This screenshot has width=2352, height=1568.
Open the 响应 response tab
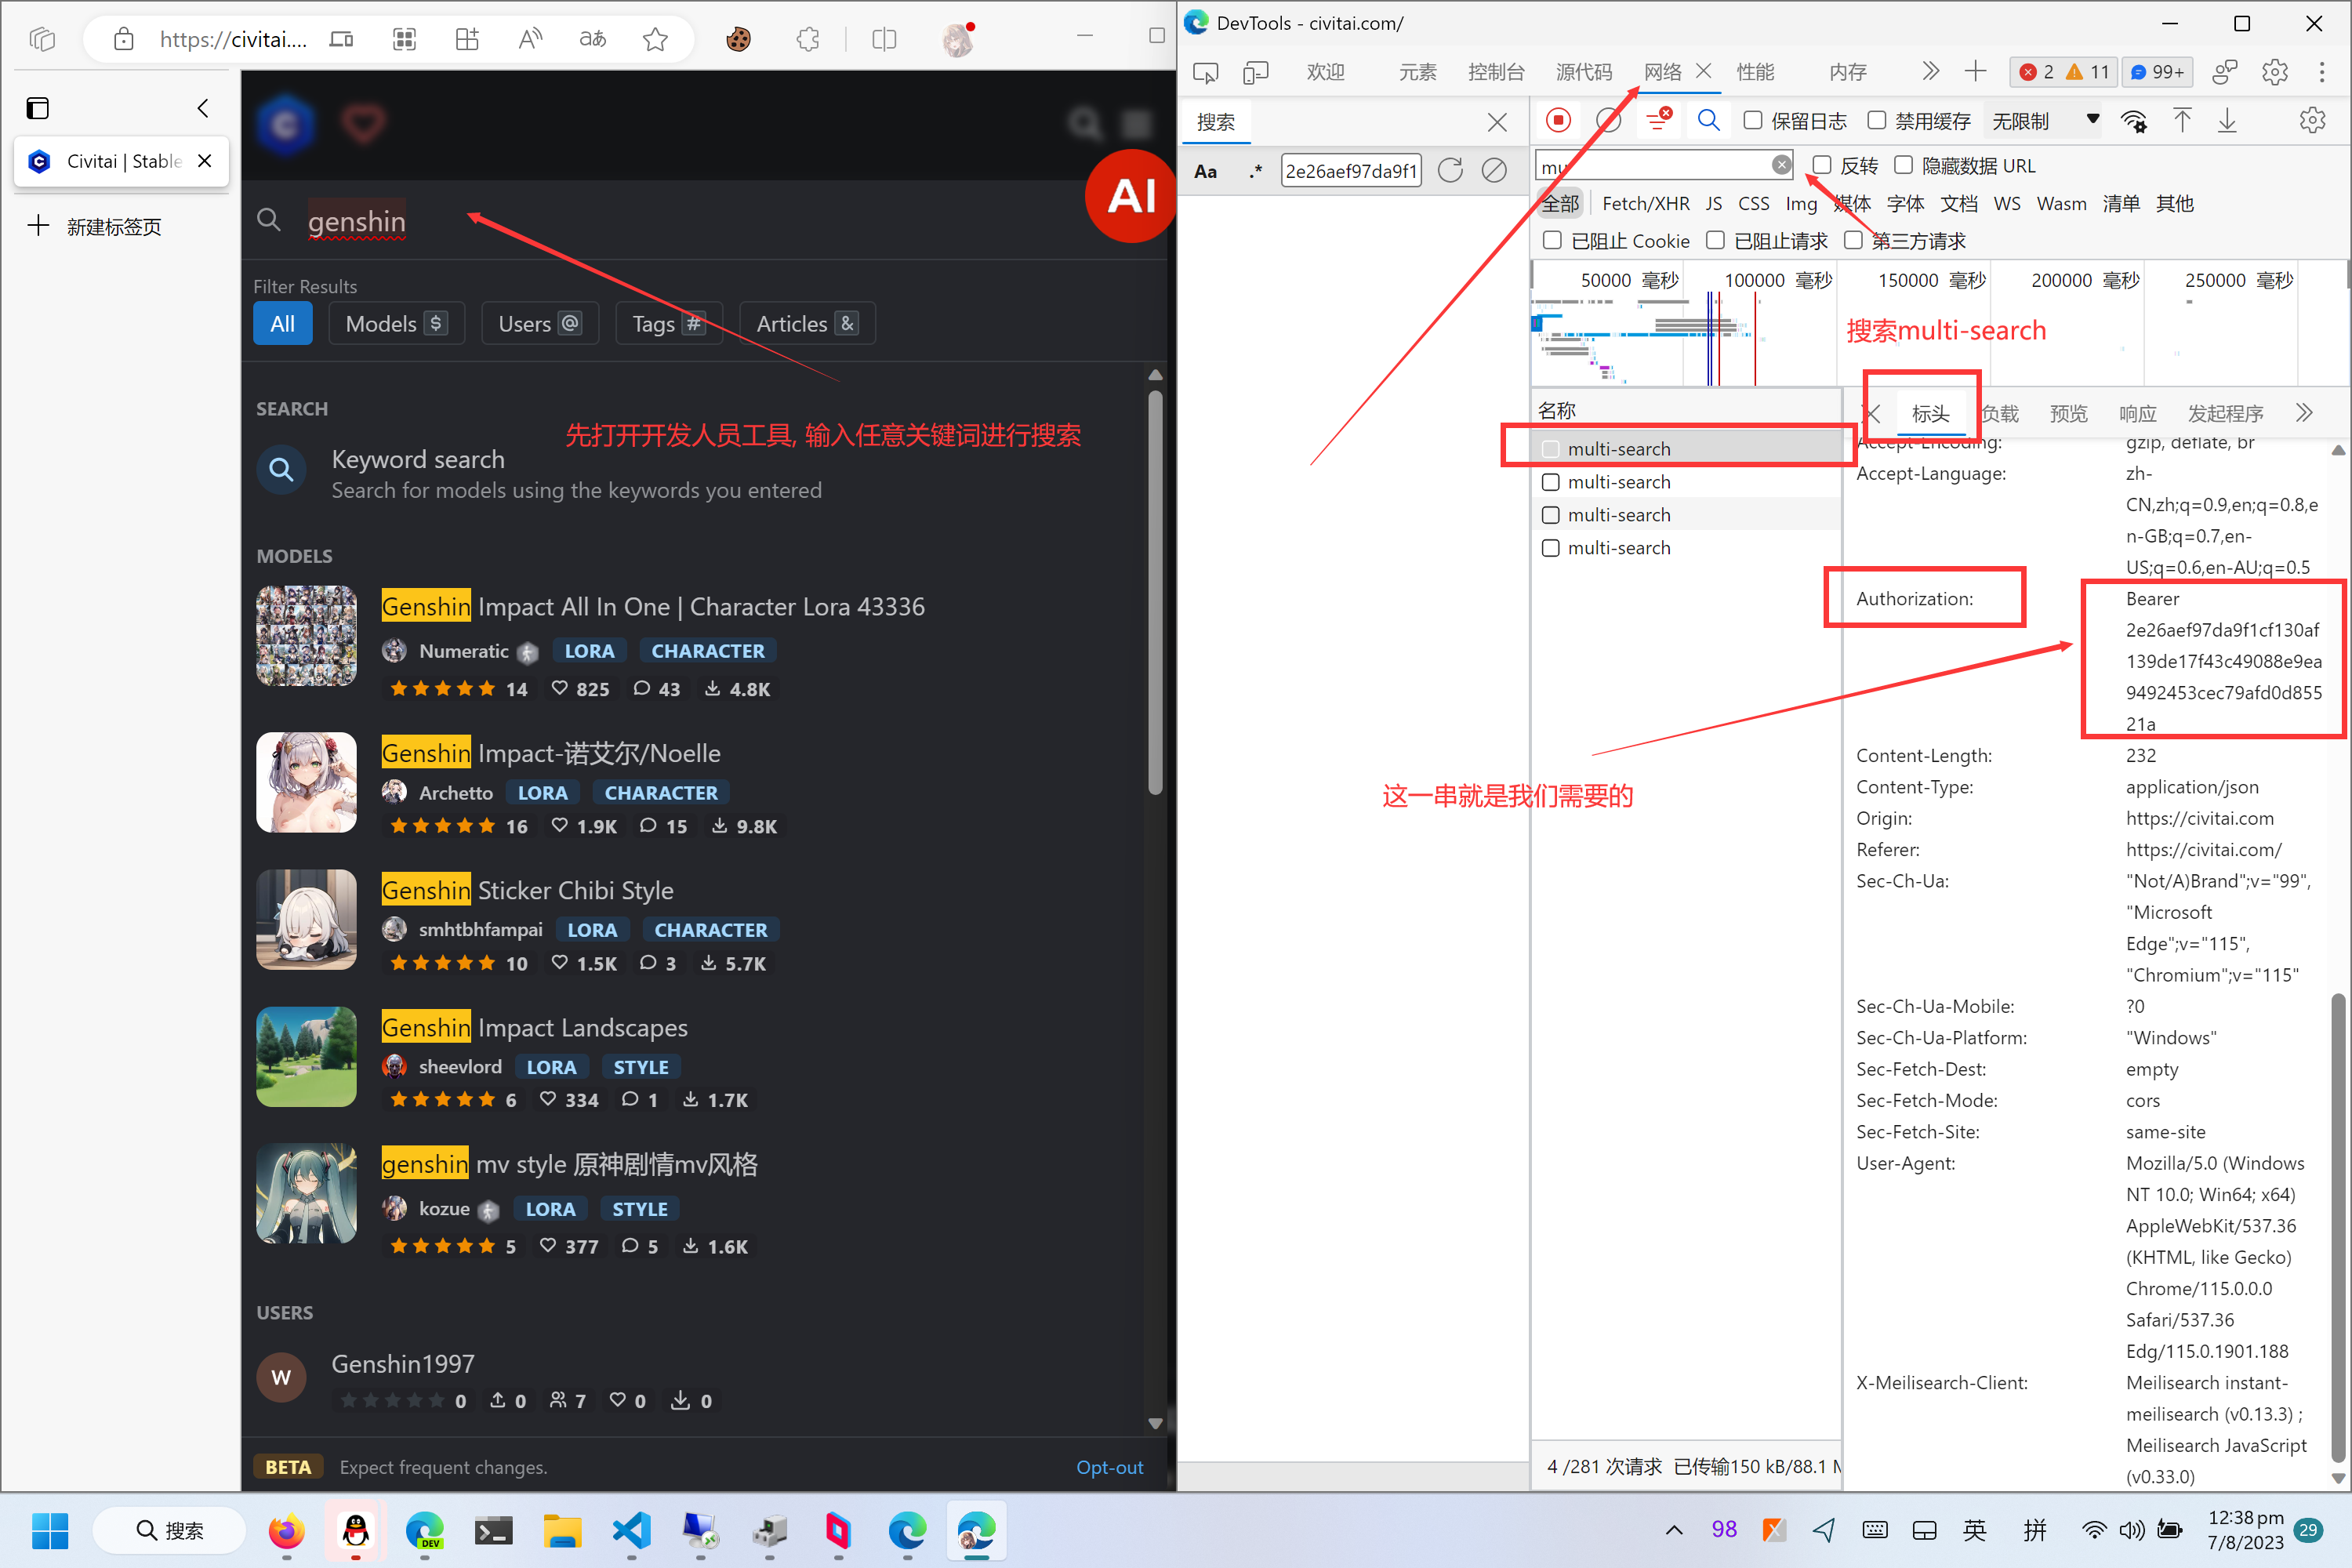pos(2137,413)
